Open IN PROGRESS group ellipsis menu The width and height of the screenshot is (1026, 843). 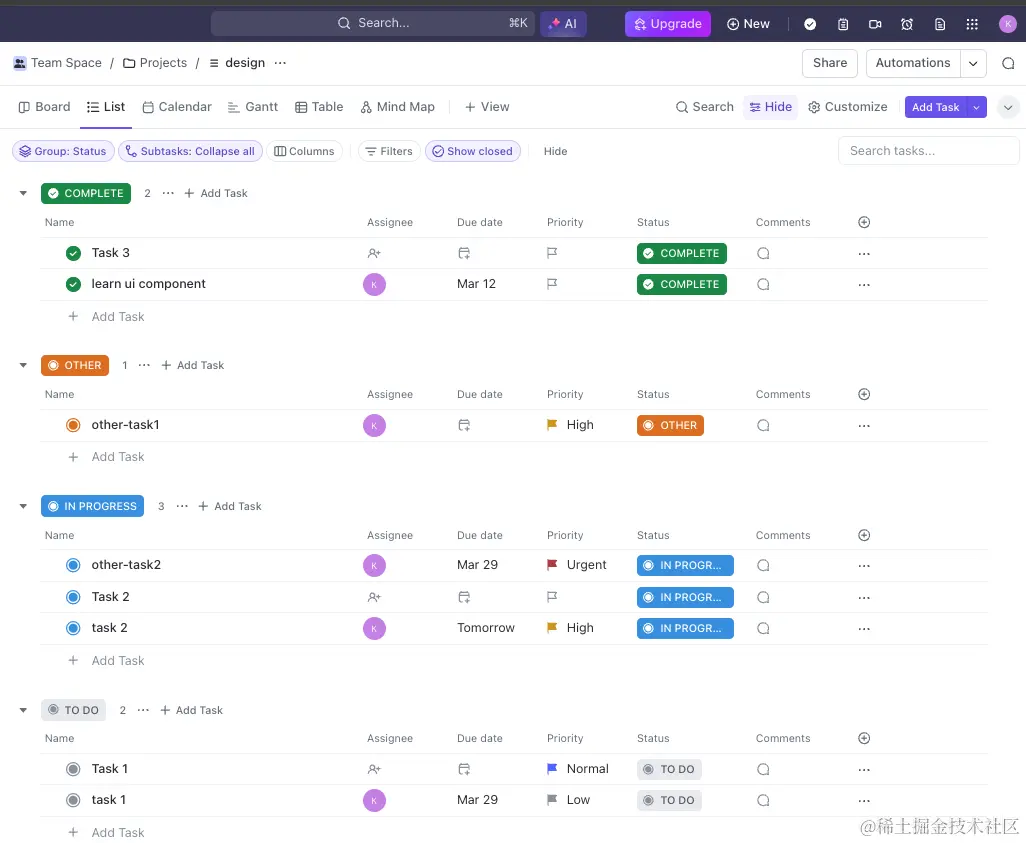click(182, 506)
